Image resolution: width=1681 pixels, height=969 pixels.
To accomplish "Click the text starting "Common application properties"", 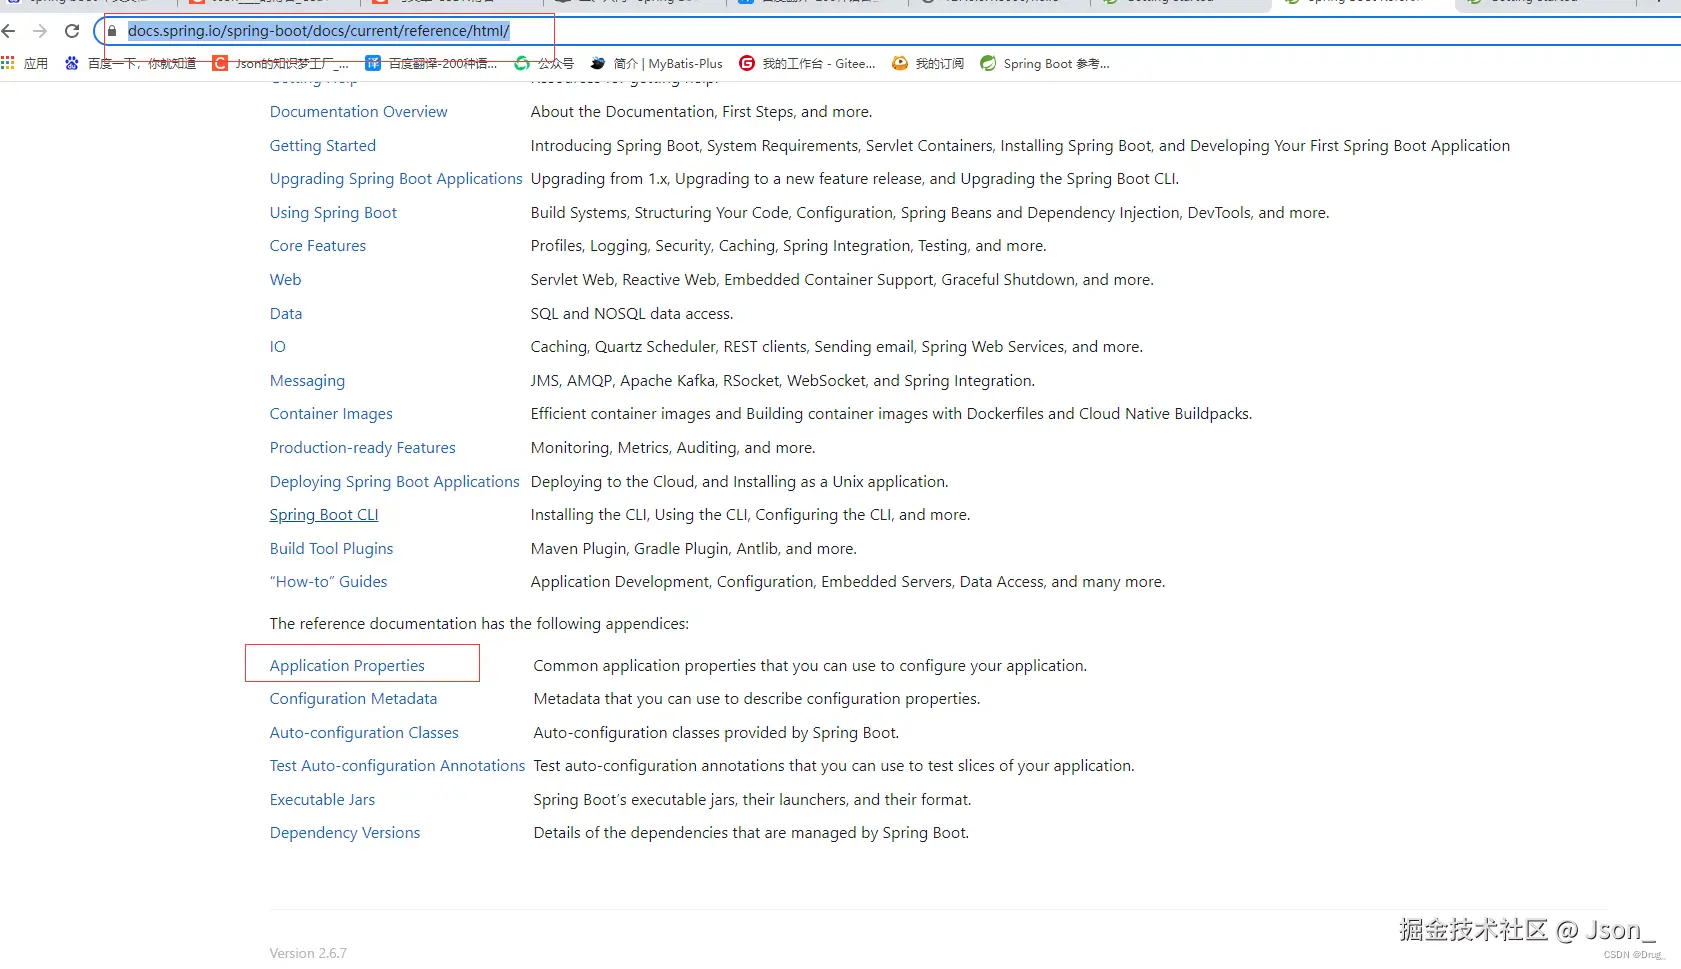I will (x=810, y=666).
